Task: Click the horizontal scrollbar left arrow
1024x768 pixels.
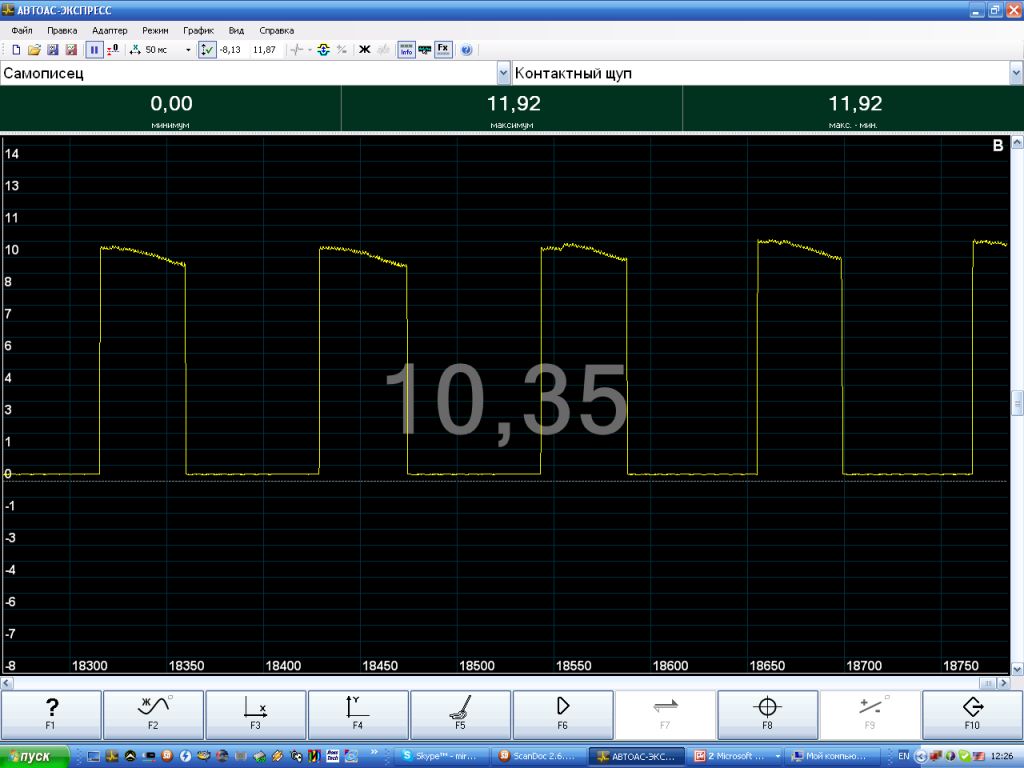Action: tap(7, 683)
